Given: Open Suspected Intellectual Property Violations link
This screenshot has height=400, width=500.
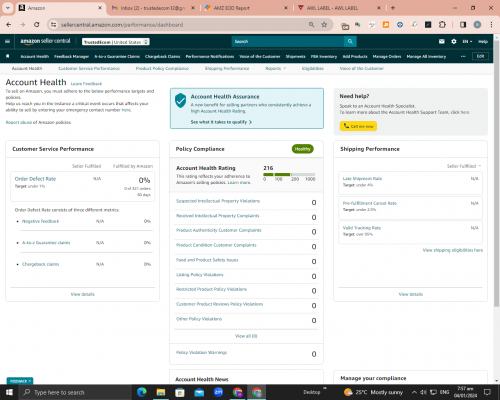Looking at the screenshot, I should click(218, 201).
